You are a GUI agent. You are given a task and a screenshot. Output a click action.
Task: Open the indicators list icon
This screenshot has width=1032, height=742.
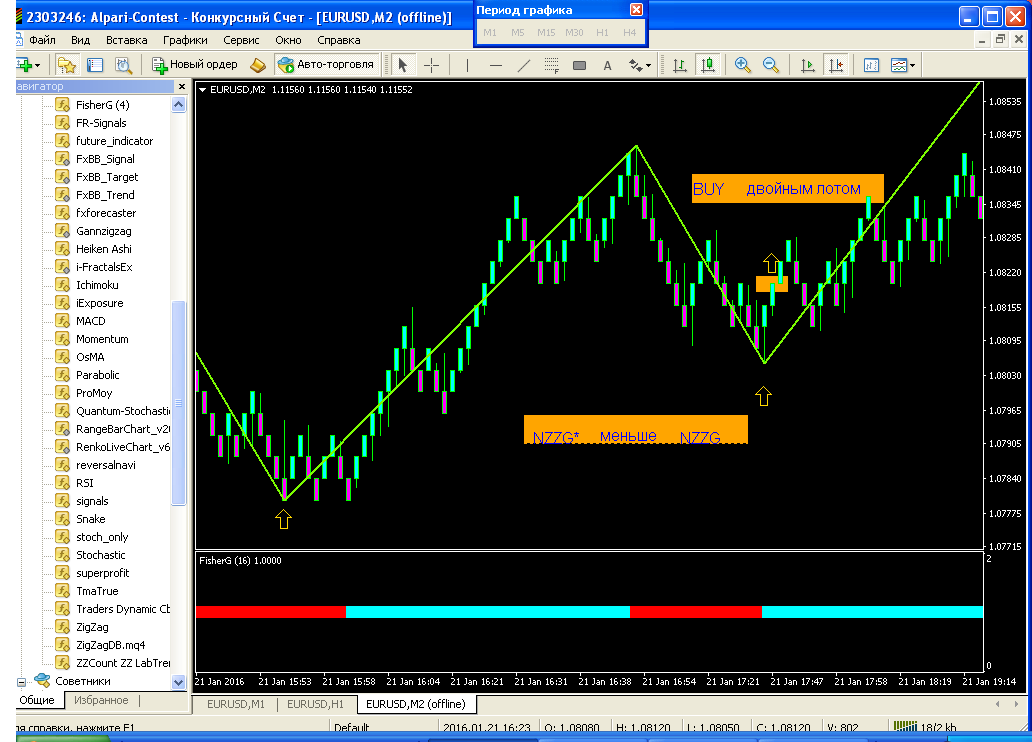point(871,65)
